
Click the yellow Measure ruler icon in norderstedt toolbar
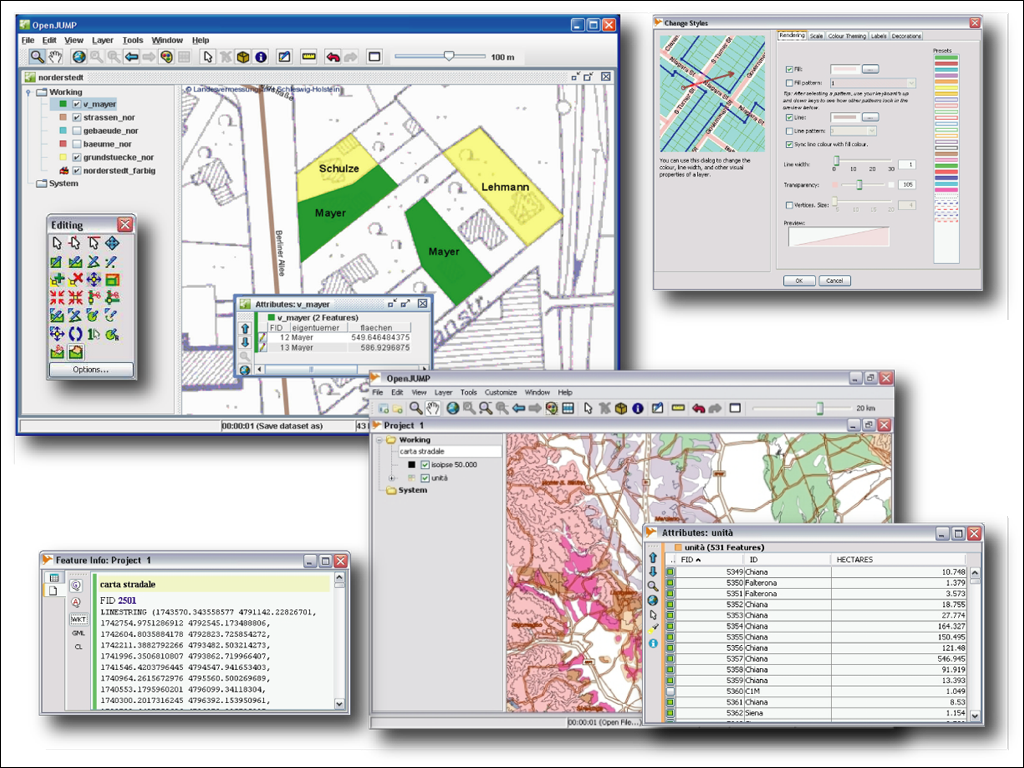[308, 57]
